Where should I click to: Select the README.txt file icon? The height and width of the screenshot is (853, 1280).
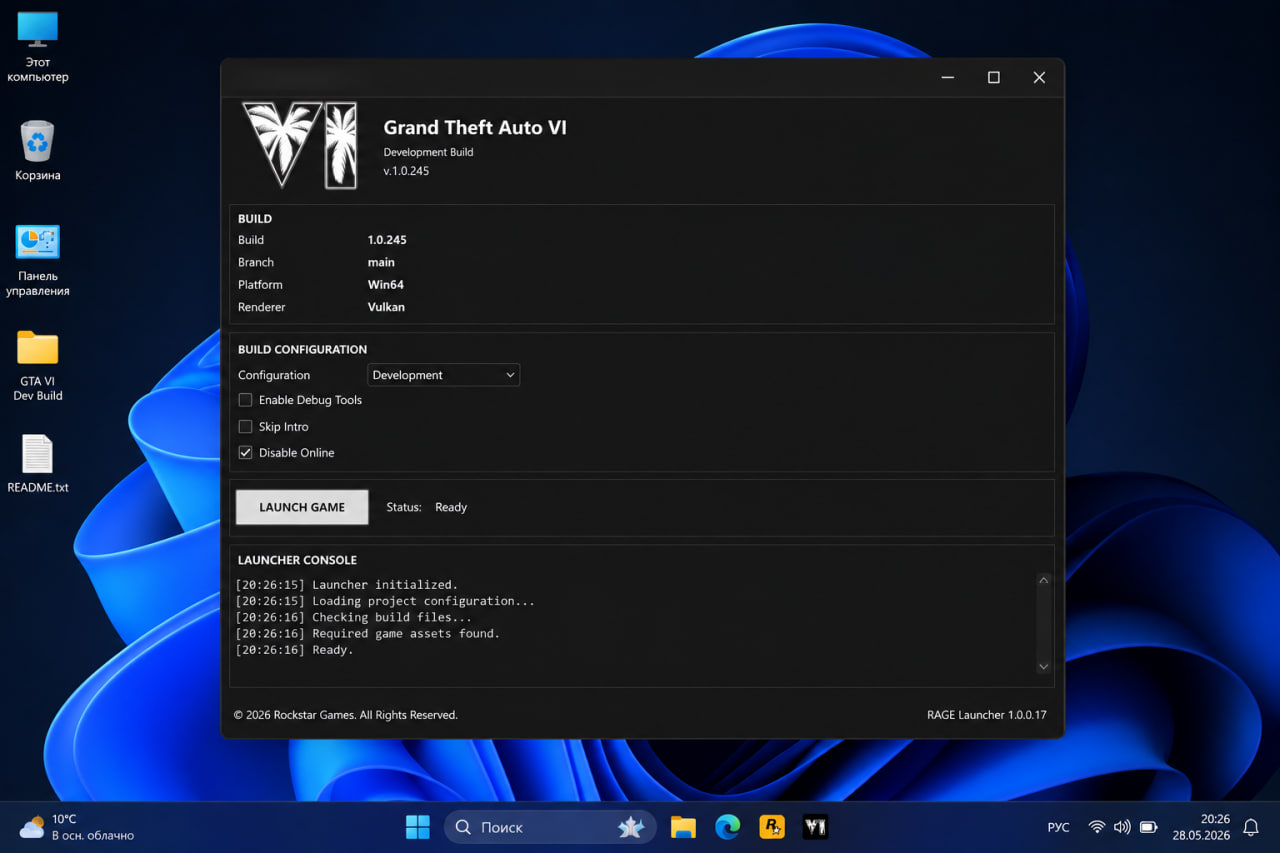tap(38, 464)
